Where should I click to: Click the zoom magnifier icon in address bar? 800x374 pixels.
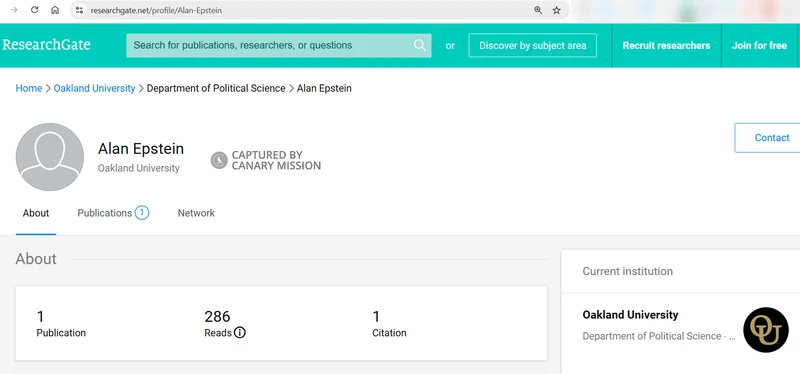[538, 10]
